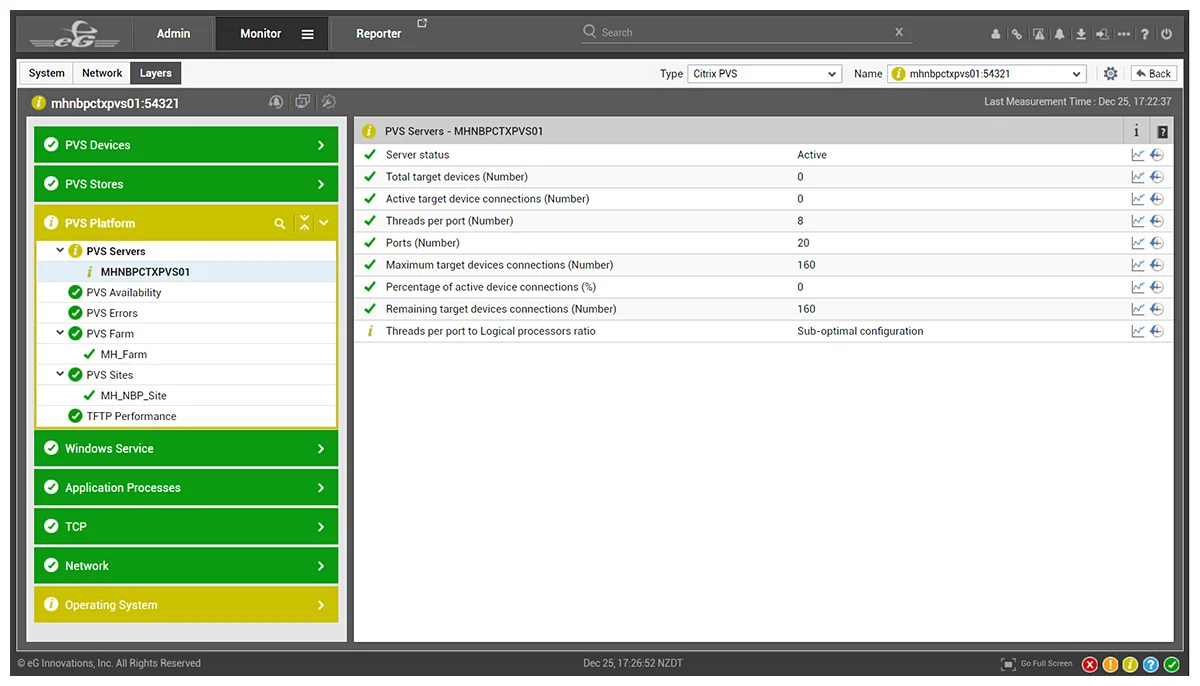The height and width of the screenshot is (686, 1200).
Task: Click the search icon in PVS Platform header
Action: coord(280,224)
